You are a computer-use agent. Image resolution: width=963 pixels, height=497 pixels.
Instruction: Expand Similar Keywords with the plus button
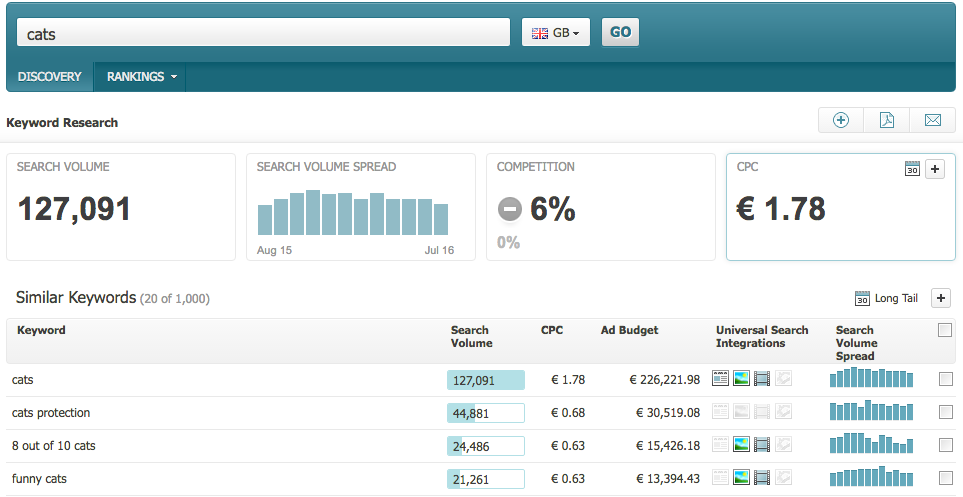tap(940, 298)
